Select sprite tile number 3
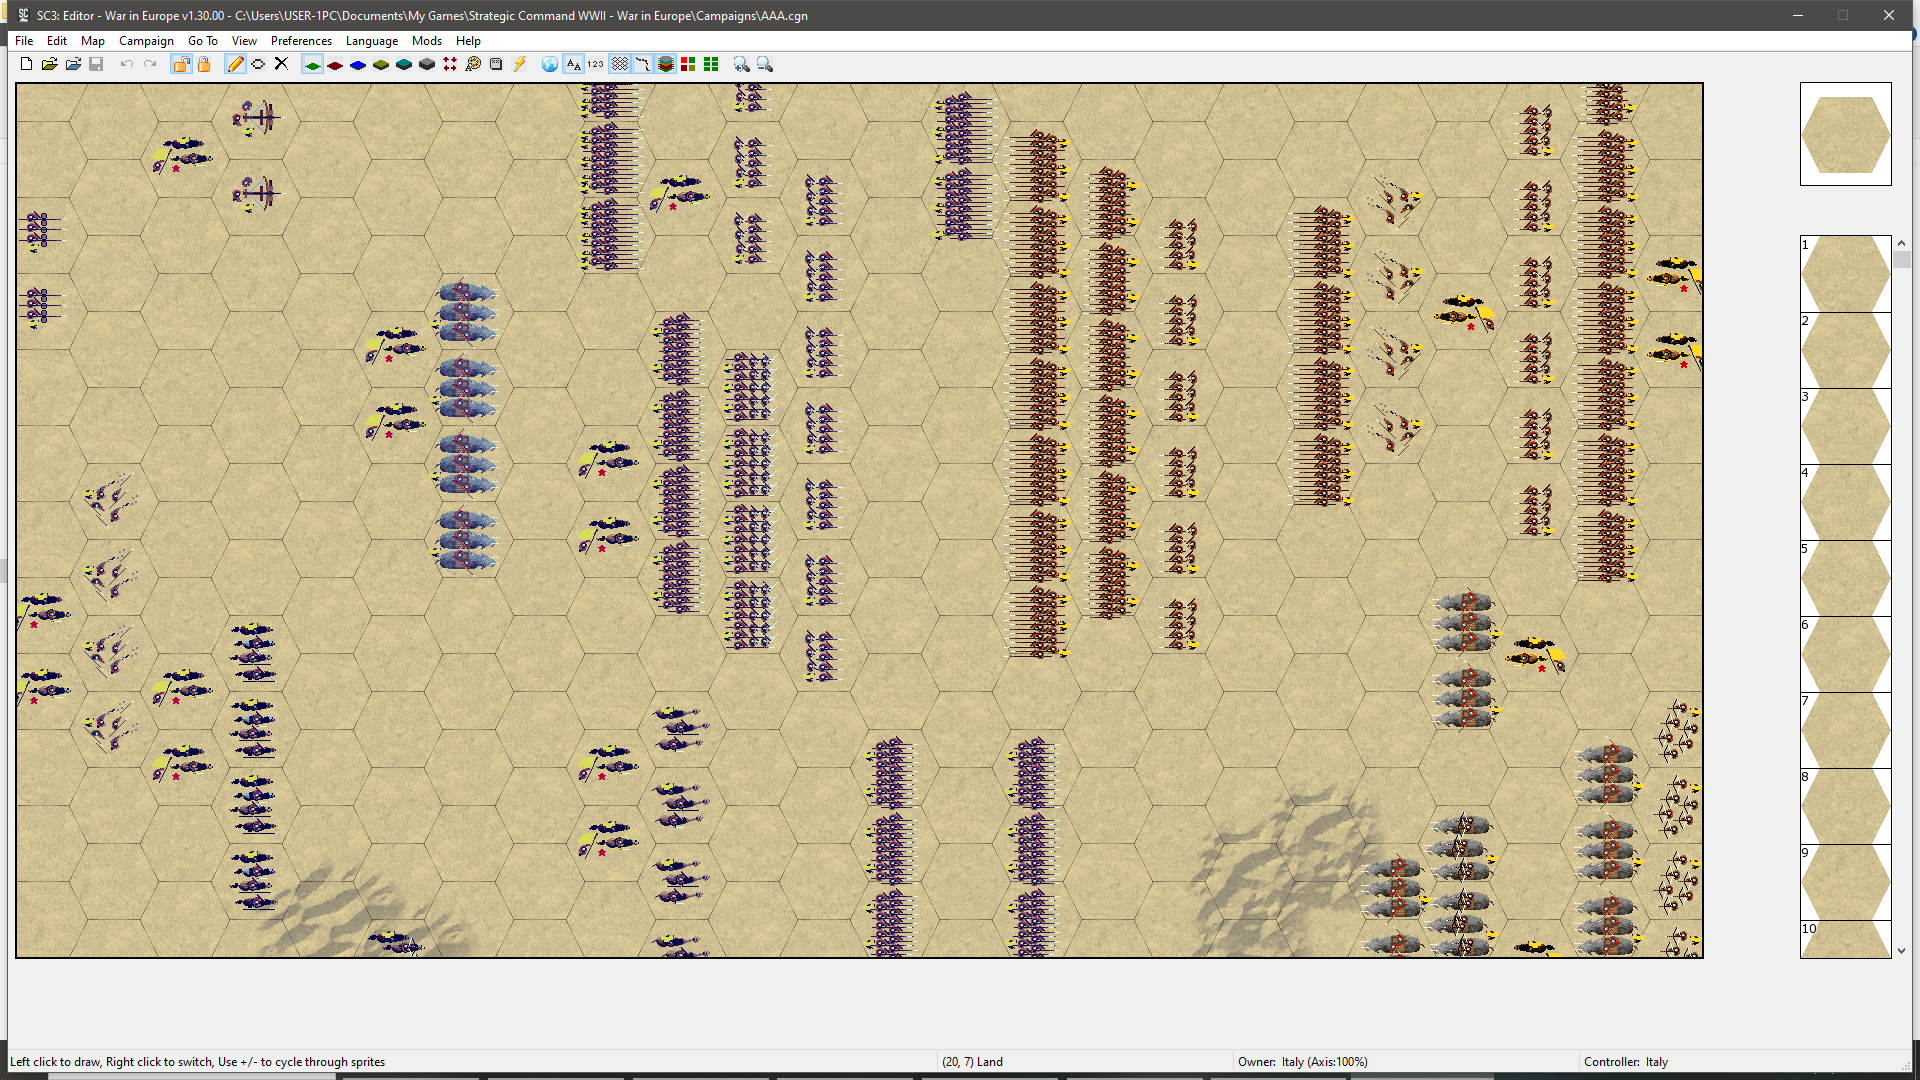The width and height of the screenshot is (1920, 1080). 1846,426
